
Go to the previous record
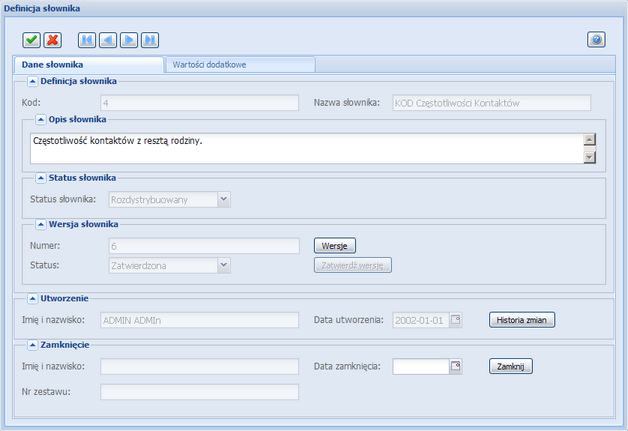(108, 40)
